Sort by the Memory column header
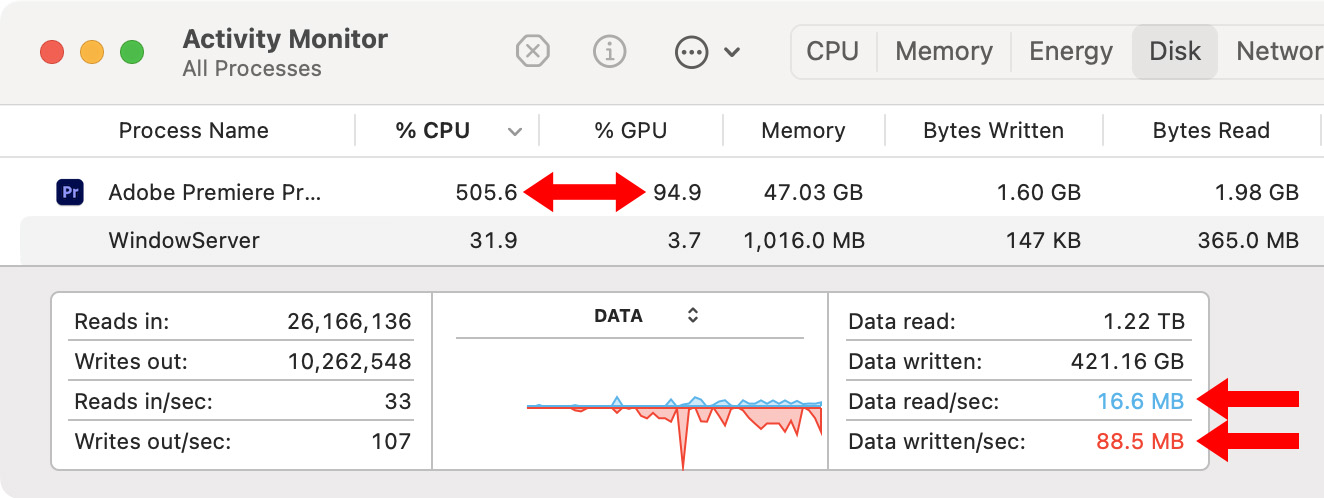This screenshot has height=498, width=1324. coord(803,131)
